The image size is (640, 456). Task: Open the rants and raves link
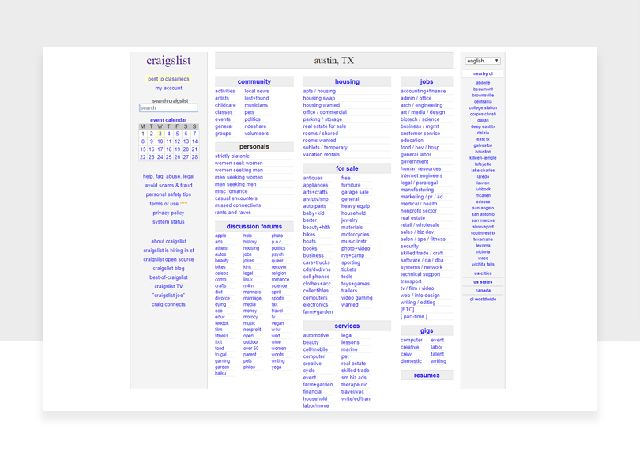(233, 212)
